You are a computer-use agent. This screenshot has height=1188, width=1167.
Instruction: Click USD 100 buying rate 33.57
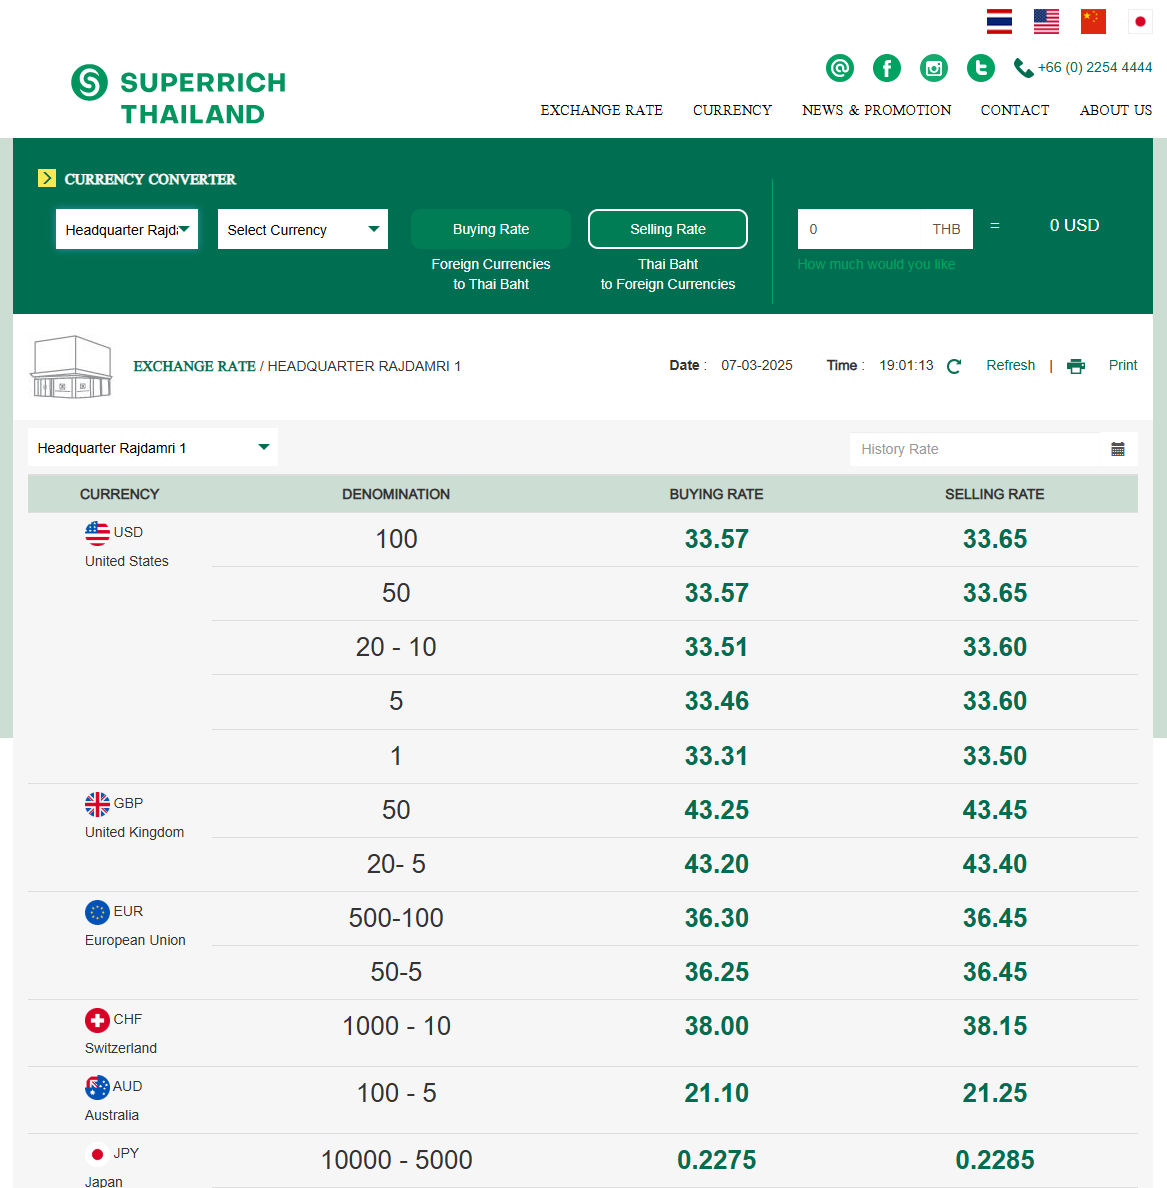point(716,539)
